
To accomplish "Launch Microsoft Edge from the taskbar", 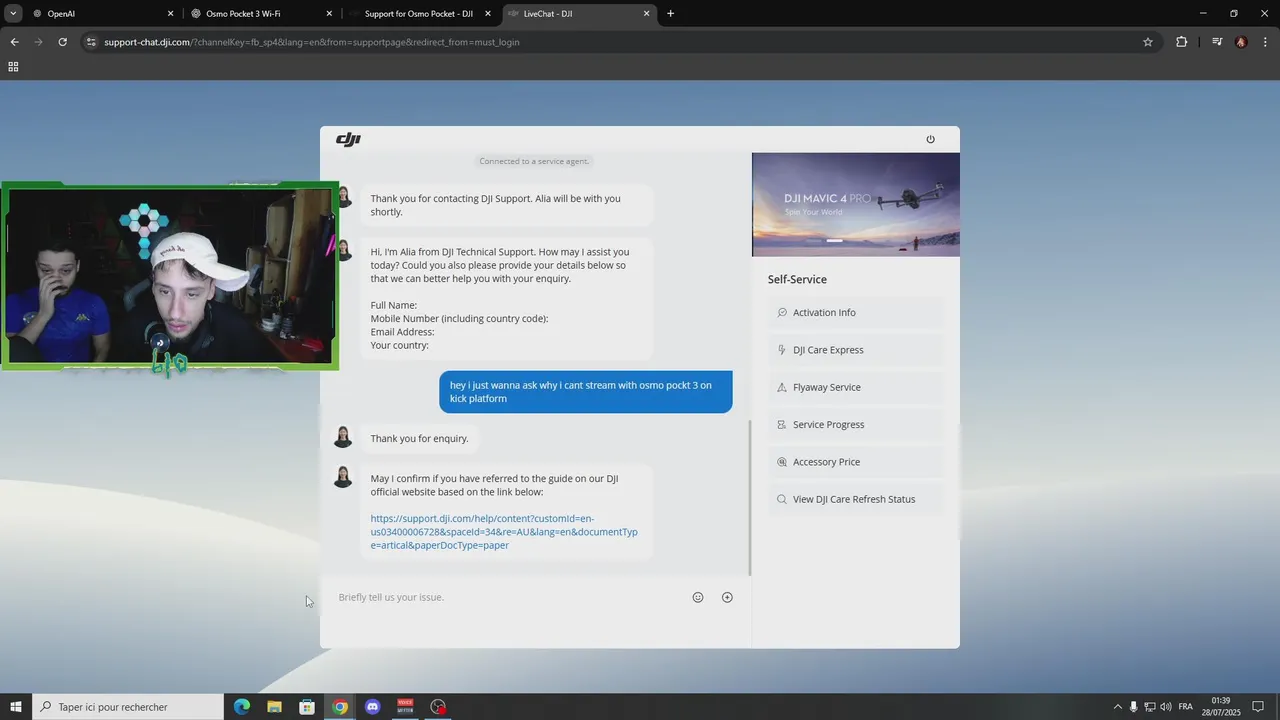I will click(242, 707).
